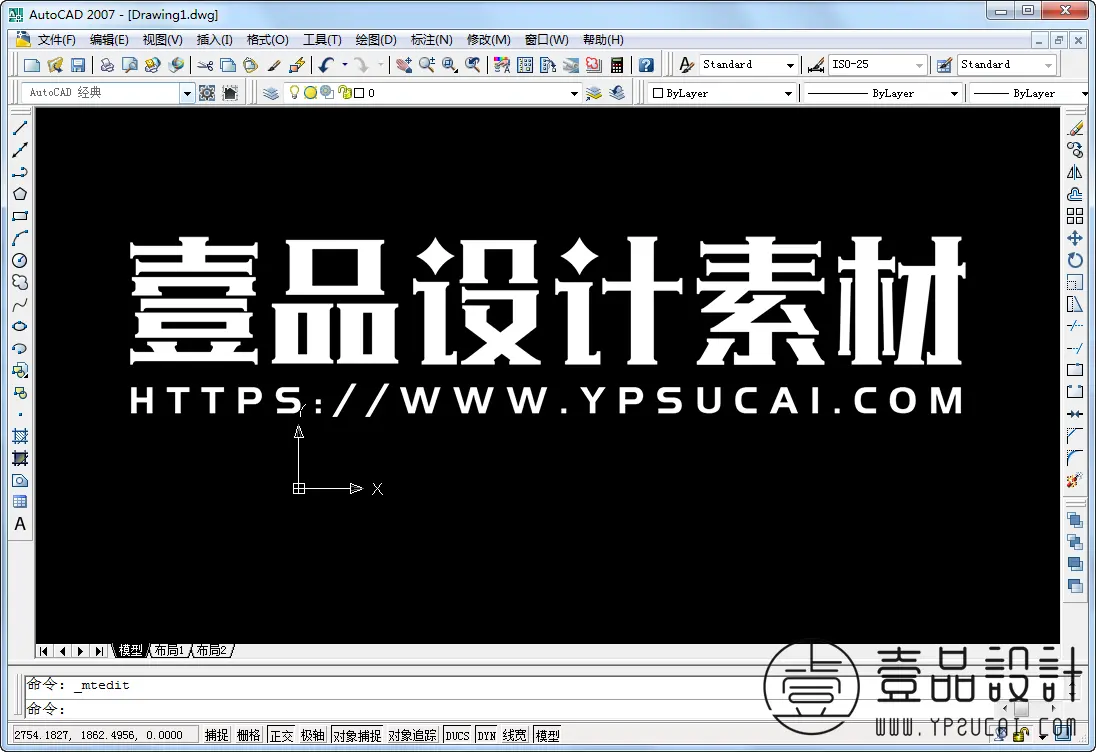Click layer 0 color swatch
The width and height of the screenshot is (1096, 752).
[x=359, y=93]
